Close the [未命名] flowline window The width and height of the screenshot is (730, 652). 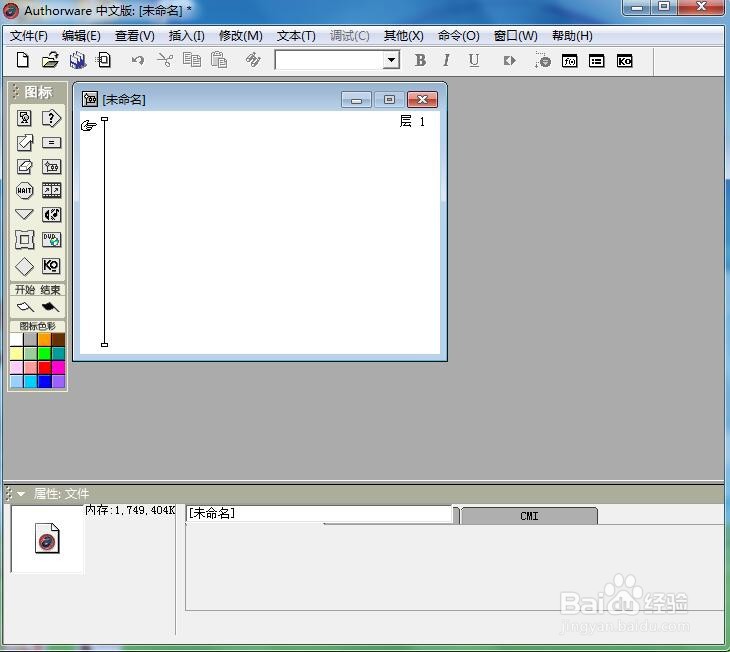[x=422, y=100]
